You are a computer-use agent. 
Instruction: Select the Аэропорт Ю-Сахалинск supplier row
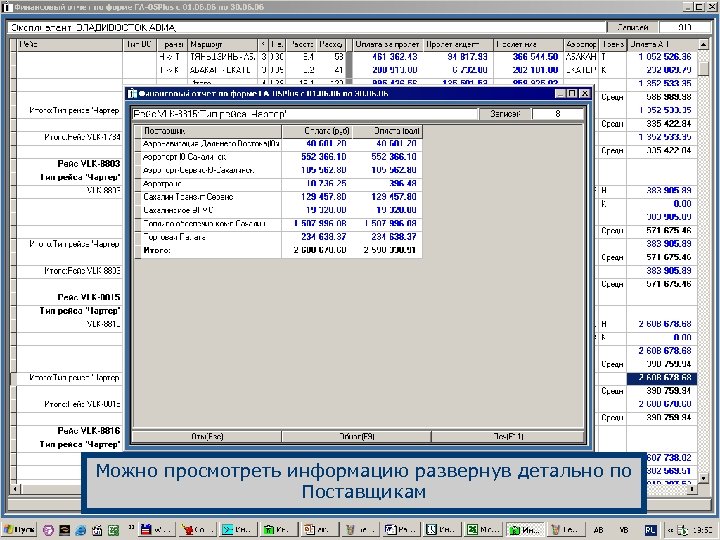pyautogui.click(x=278, y=157)
